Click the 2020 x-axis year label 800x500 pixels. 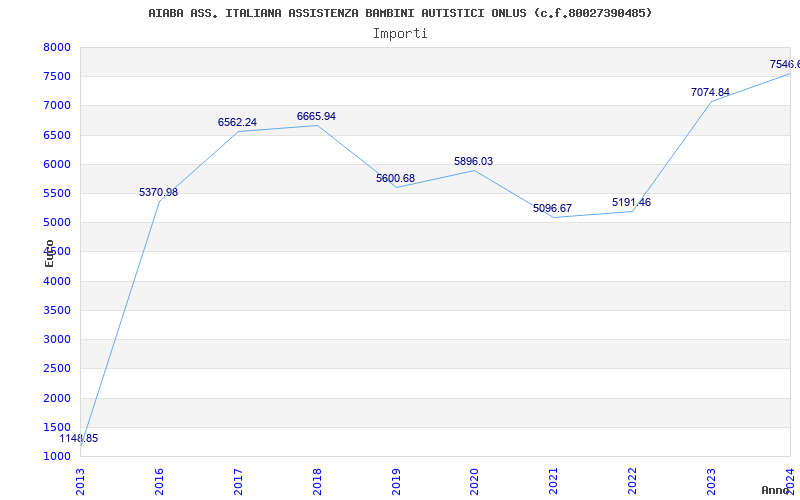[x=474, y=482]
